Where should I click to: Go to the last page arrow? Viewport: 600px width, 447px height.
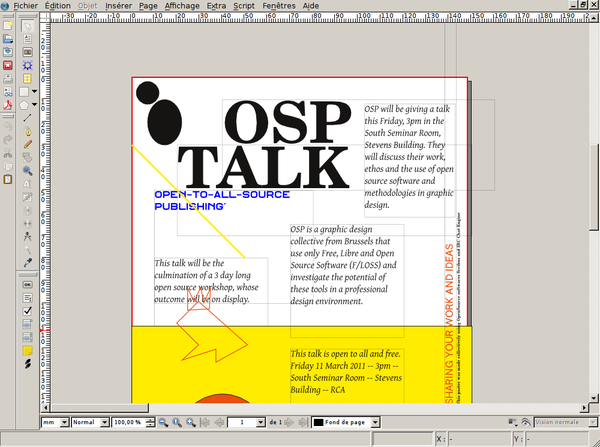click(x=303, y=422)
